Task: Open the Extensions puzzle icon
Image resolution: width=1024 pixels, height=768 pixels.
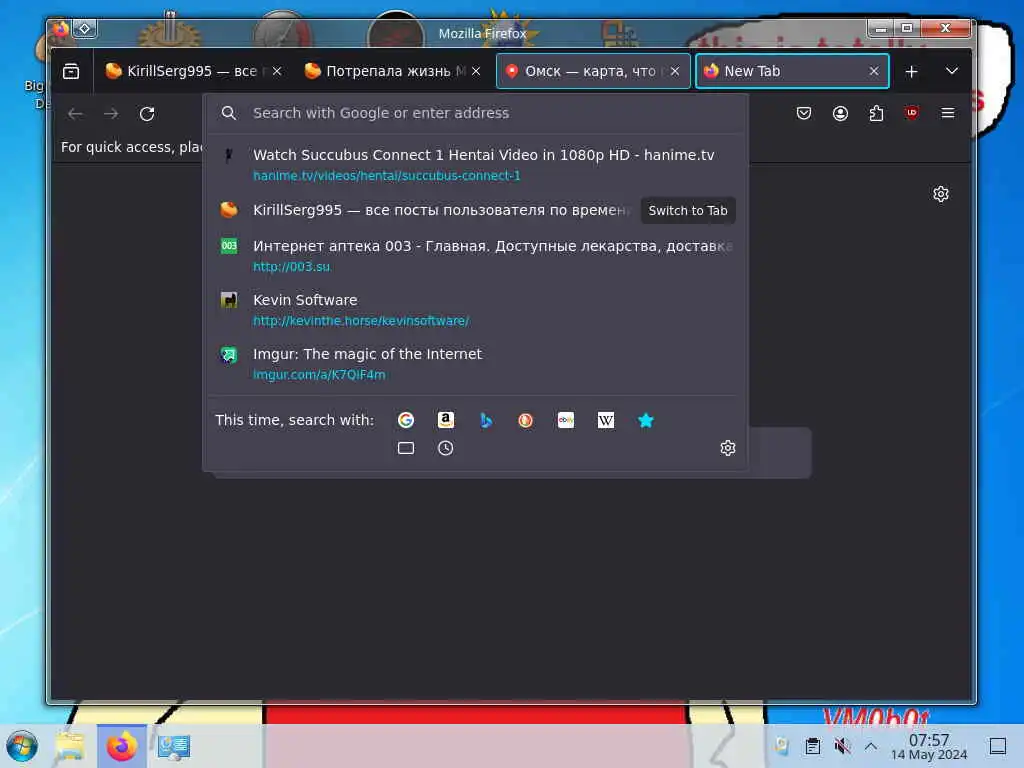Action: [876, 113]
